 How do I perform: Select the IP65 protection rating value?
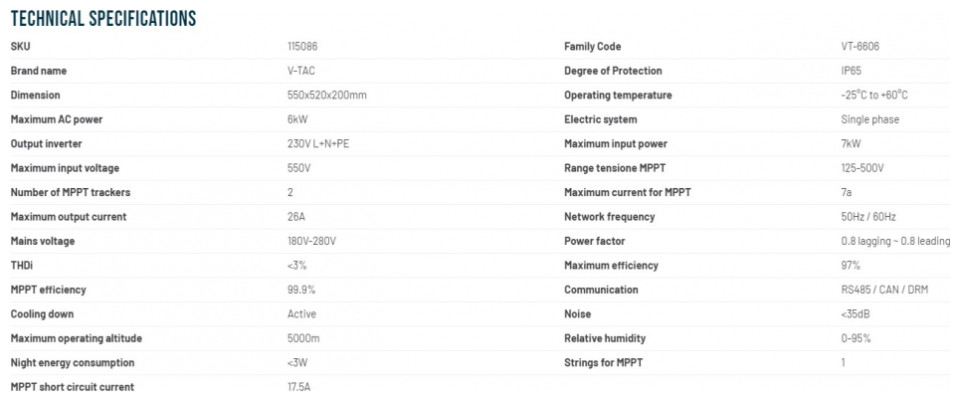tap(850, 71)
